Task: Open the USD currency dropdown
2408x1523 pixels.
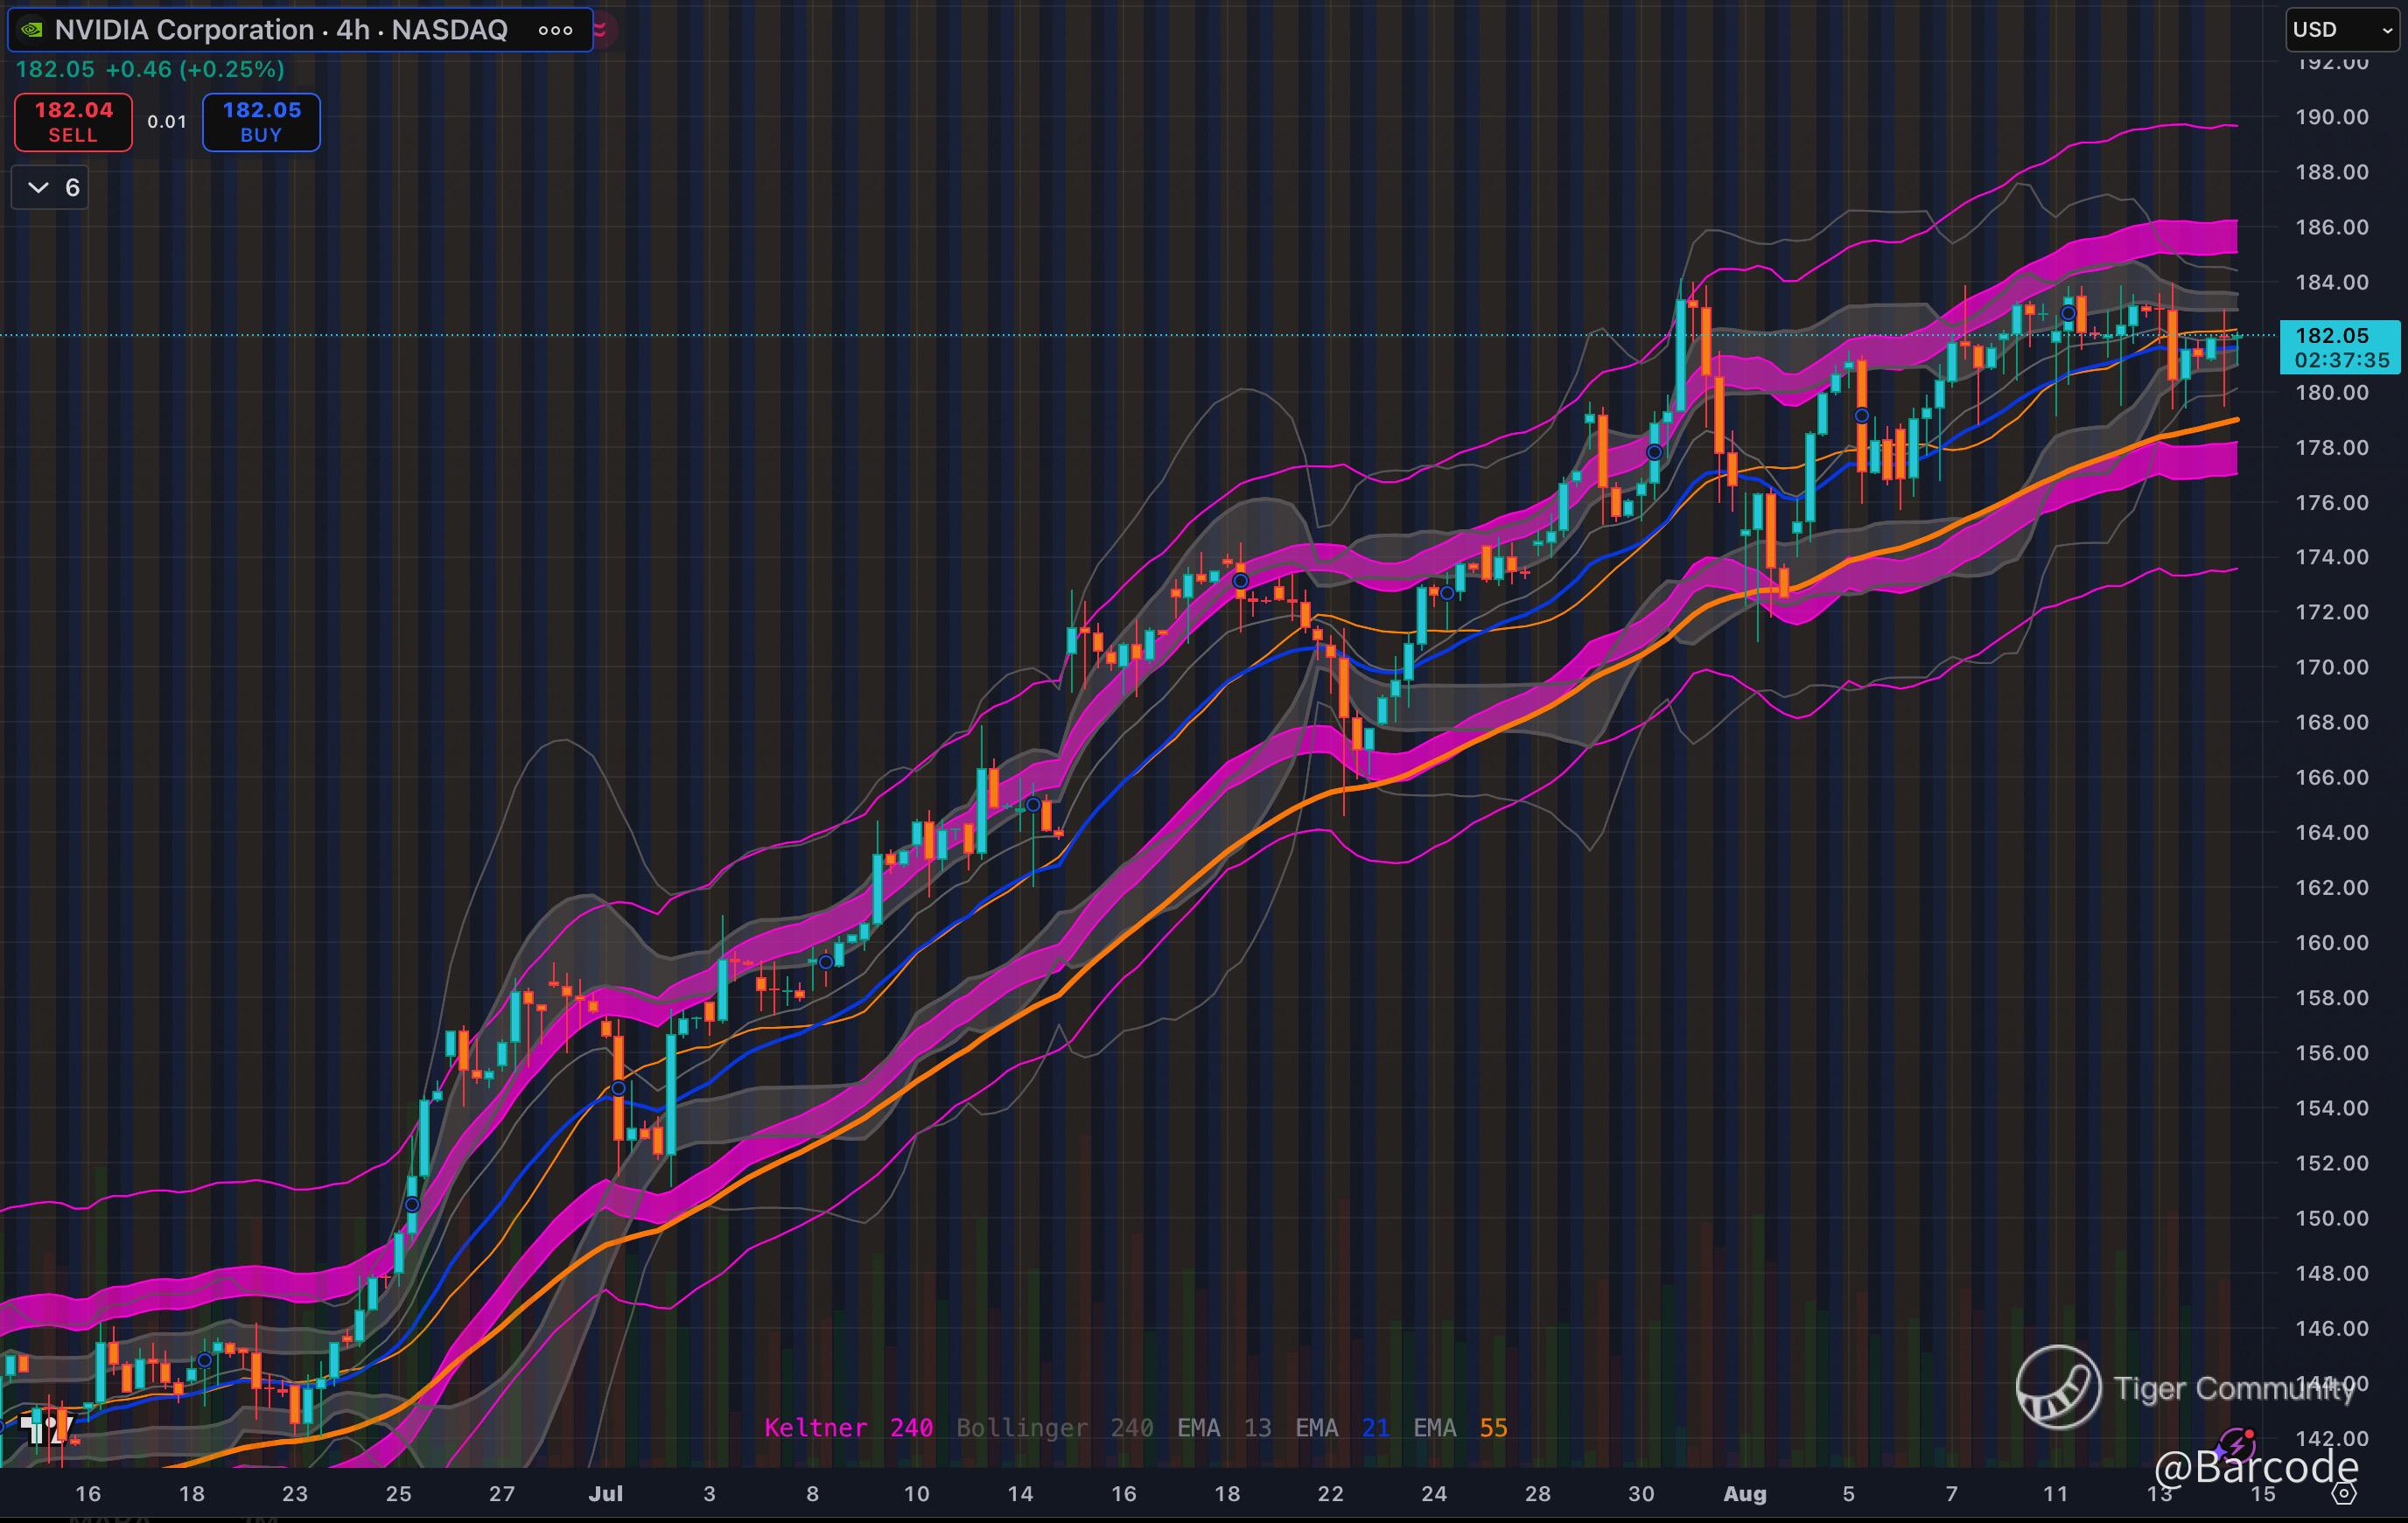Action: pyautogui.click(x=2343, y=30)
